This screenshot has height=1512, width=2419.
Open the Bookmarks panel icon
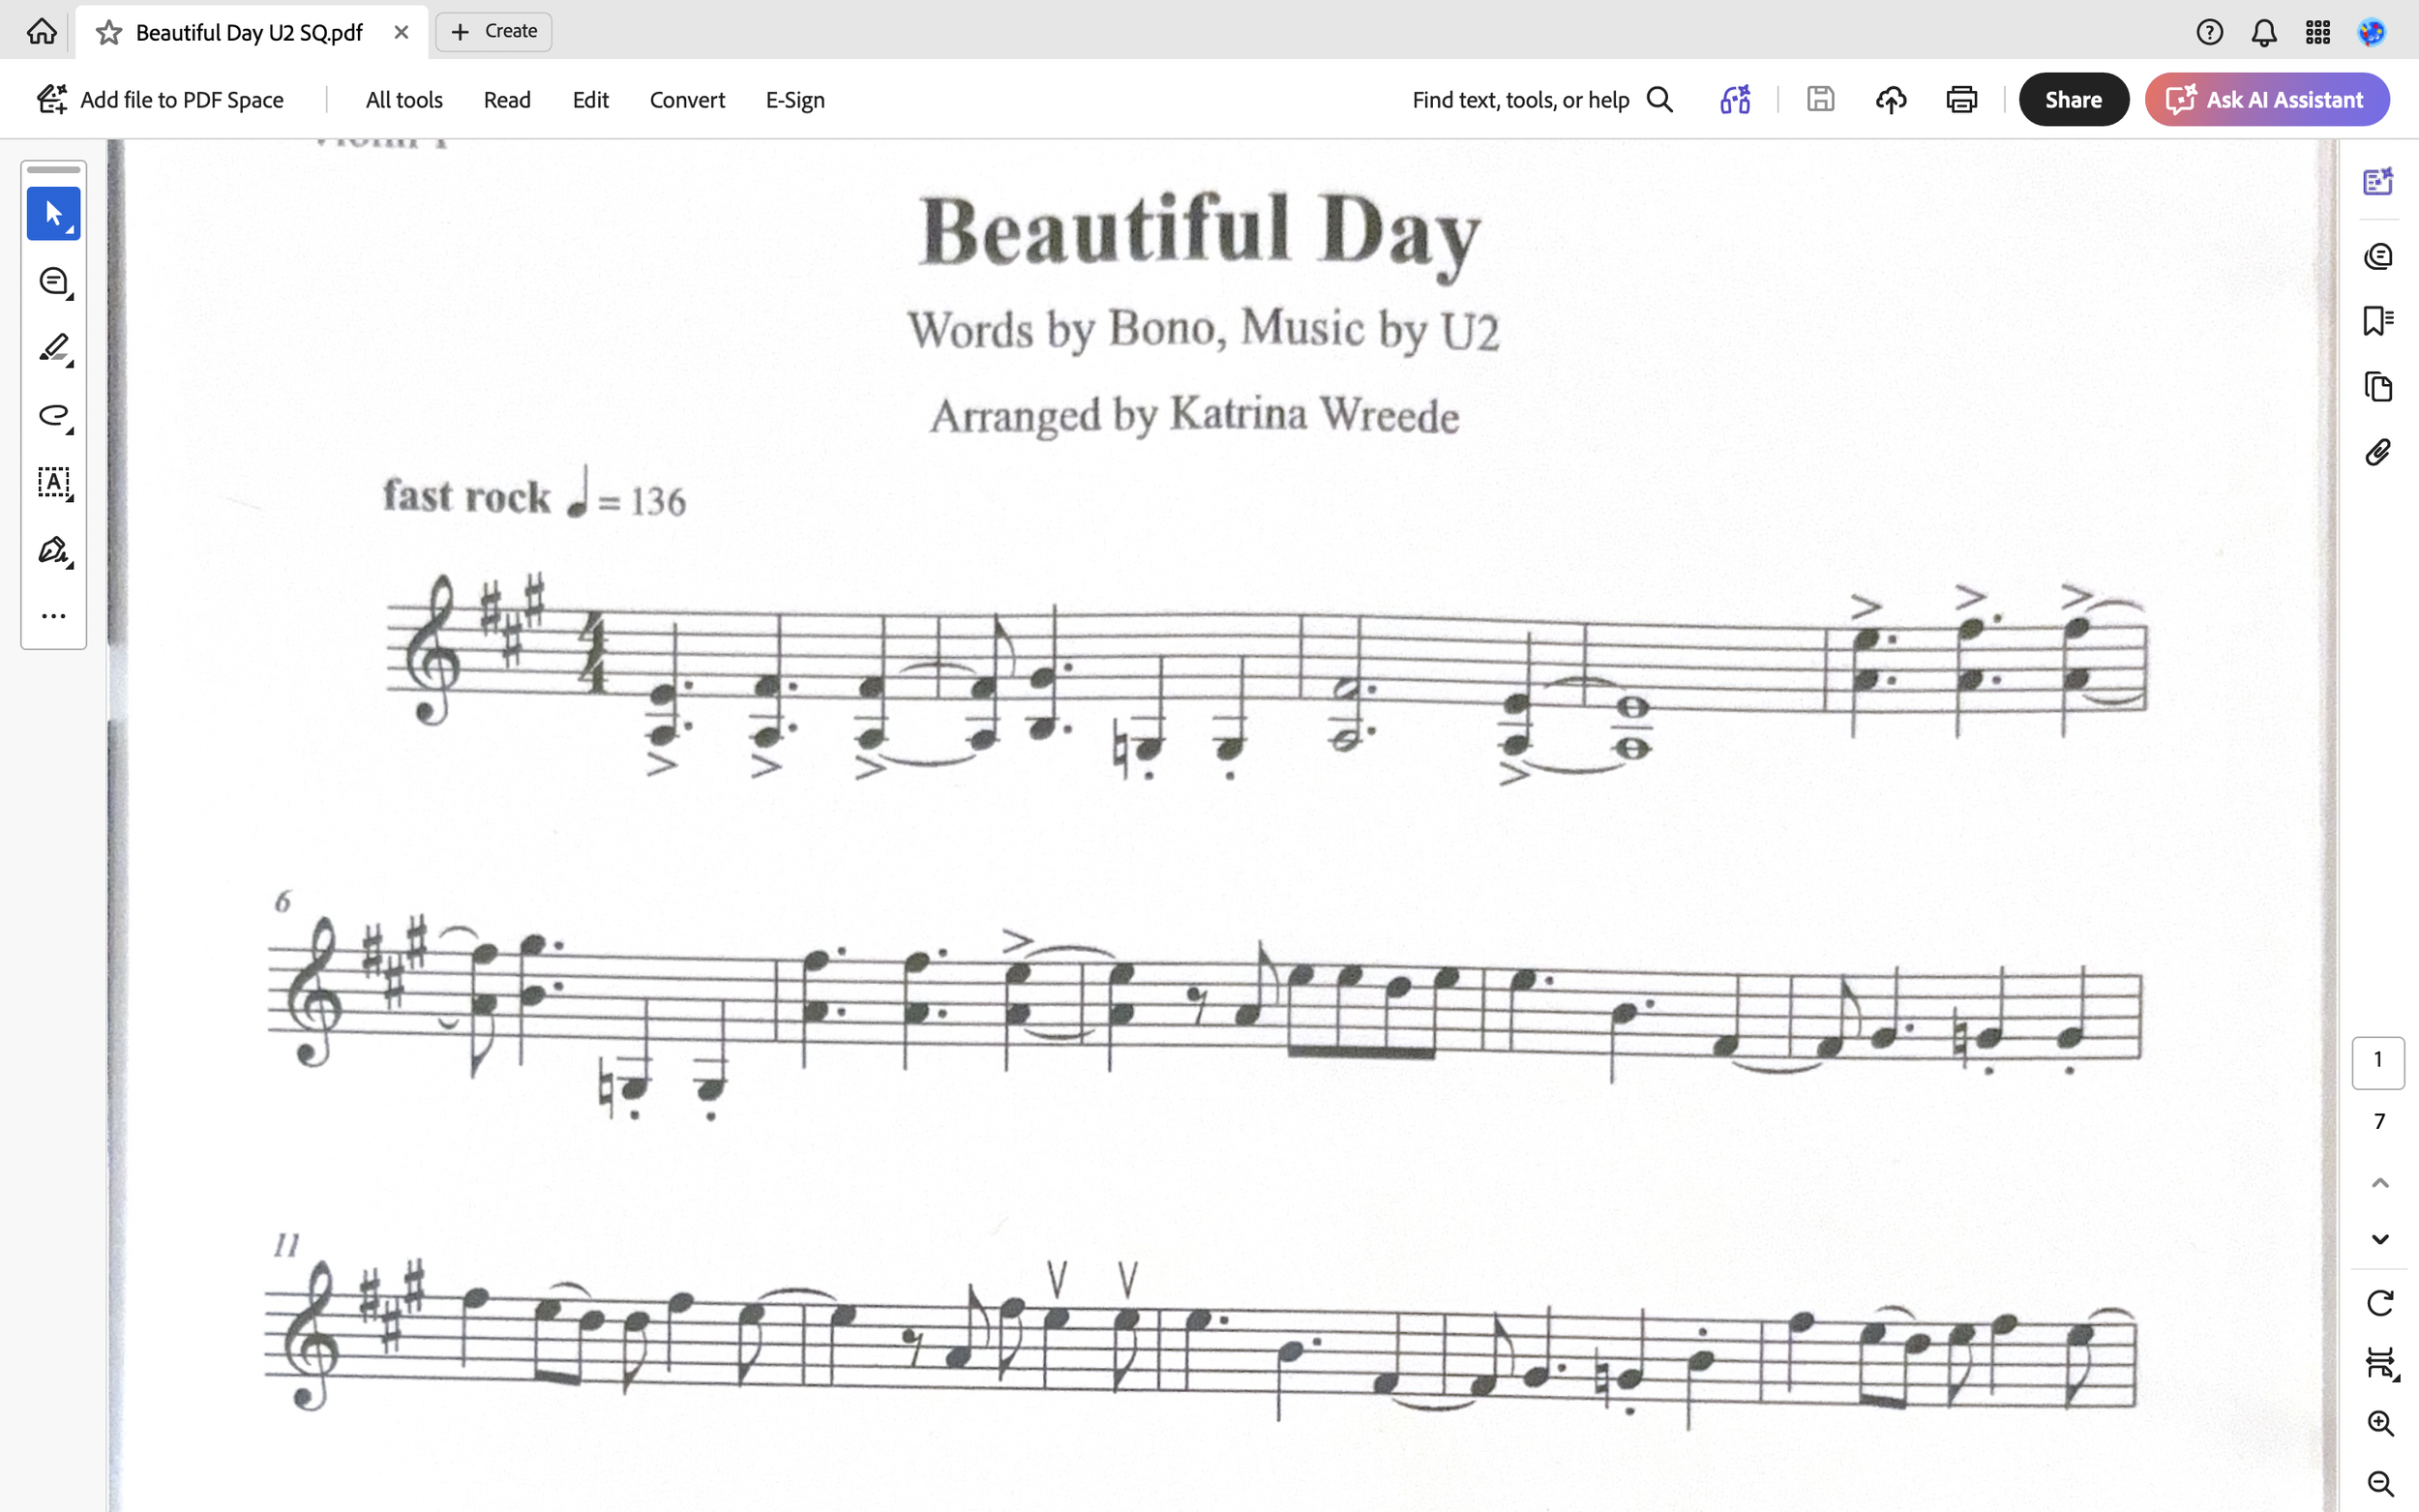pyautogui.click(x=2378, y=321)
